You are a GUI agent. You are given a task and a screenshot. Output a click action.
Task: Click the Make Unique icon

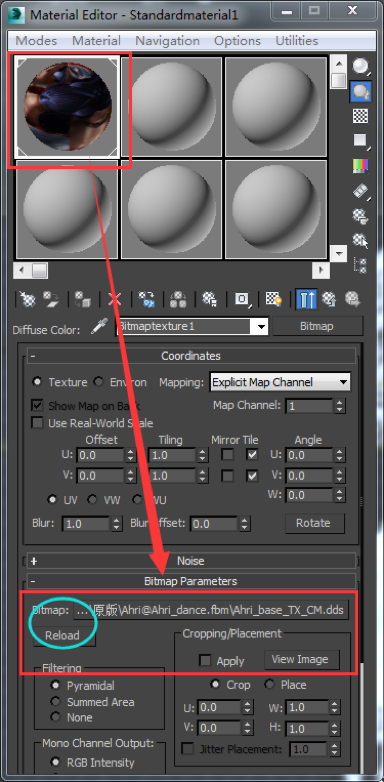(x=178, y=300)
